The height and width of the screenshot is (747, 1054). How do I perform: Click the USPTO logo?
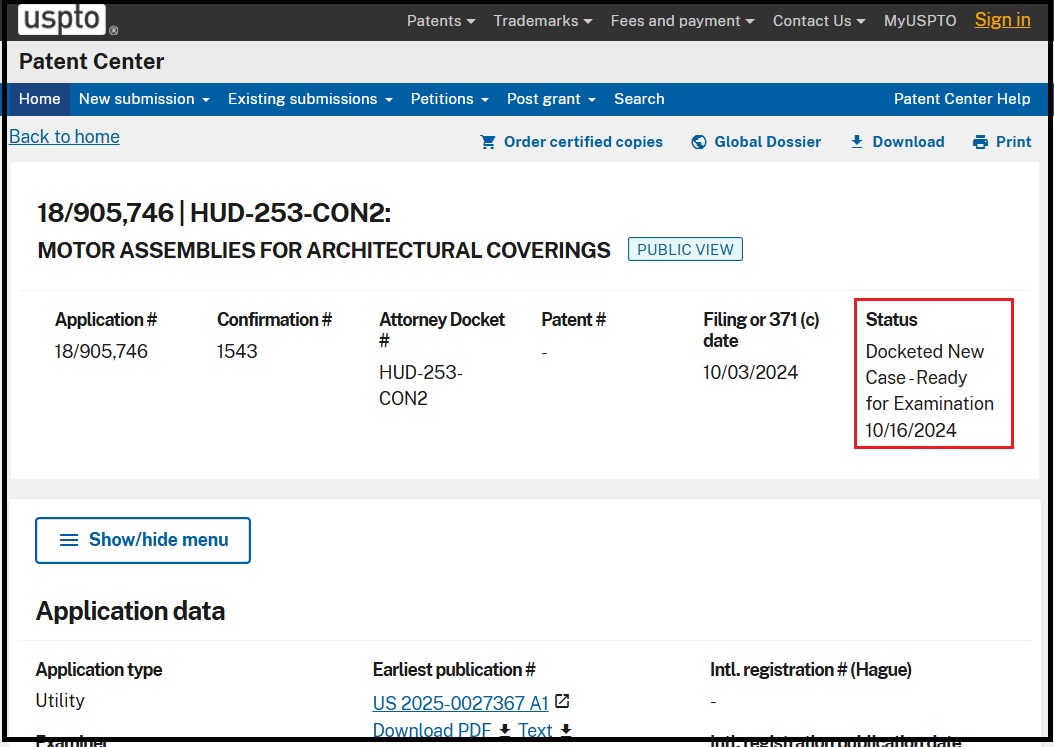click(x=62, y=19)
